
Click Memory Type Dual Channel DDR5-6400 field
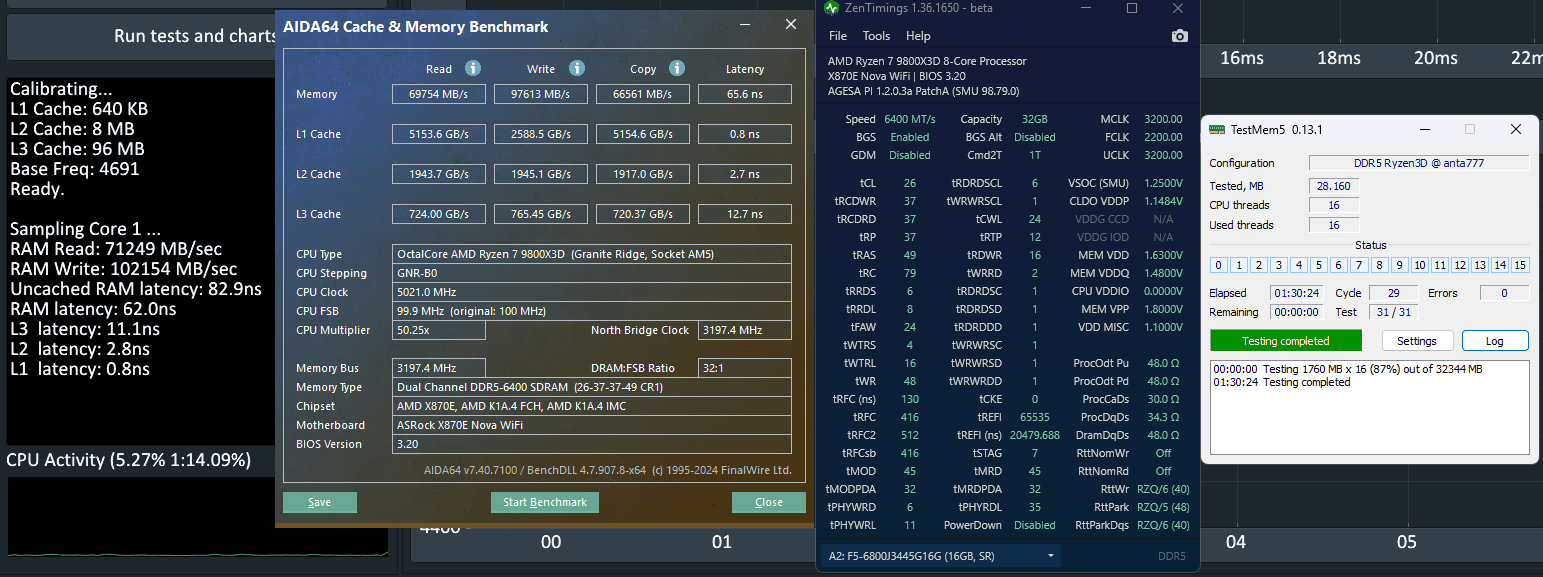[594, 387]
